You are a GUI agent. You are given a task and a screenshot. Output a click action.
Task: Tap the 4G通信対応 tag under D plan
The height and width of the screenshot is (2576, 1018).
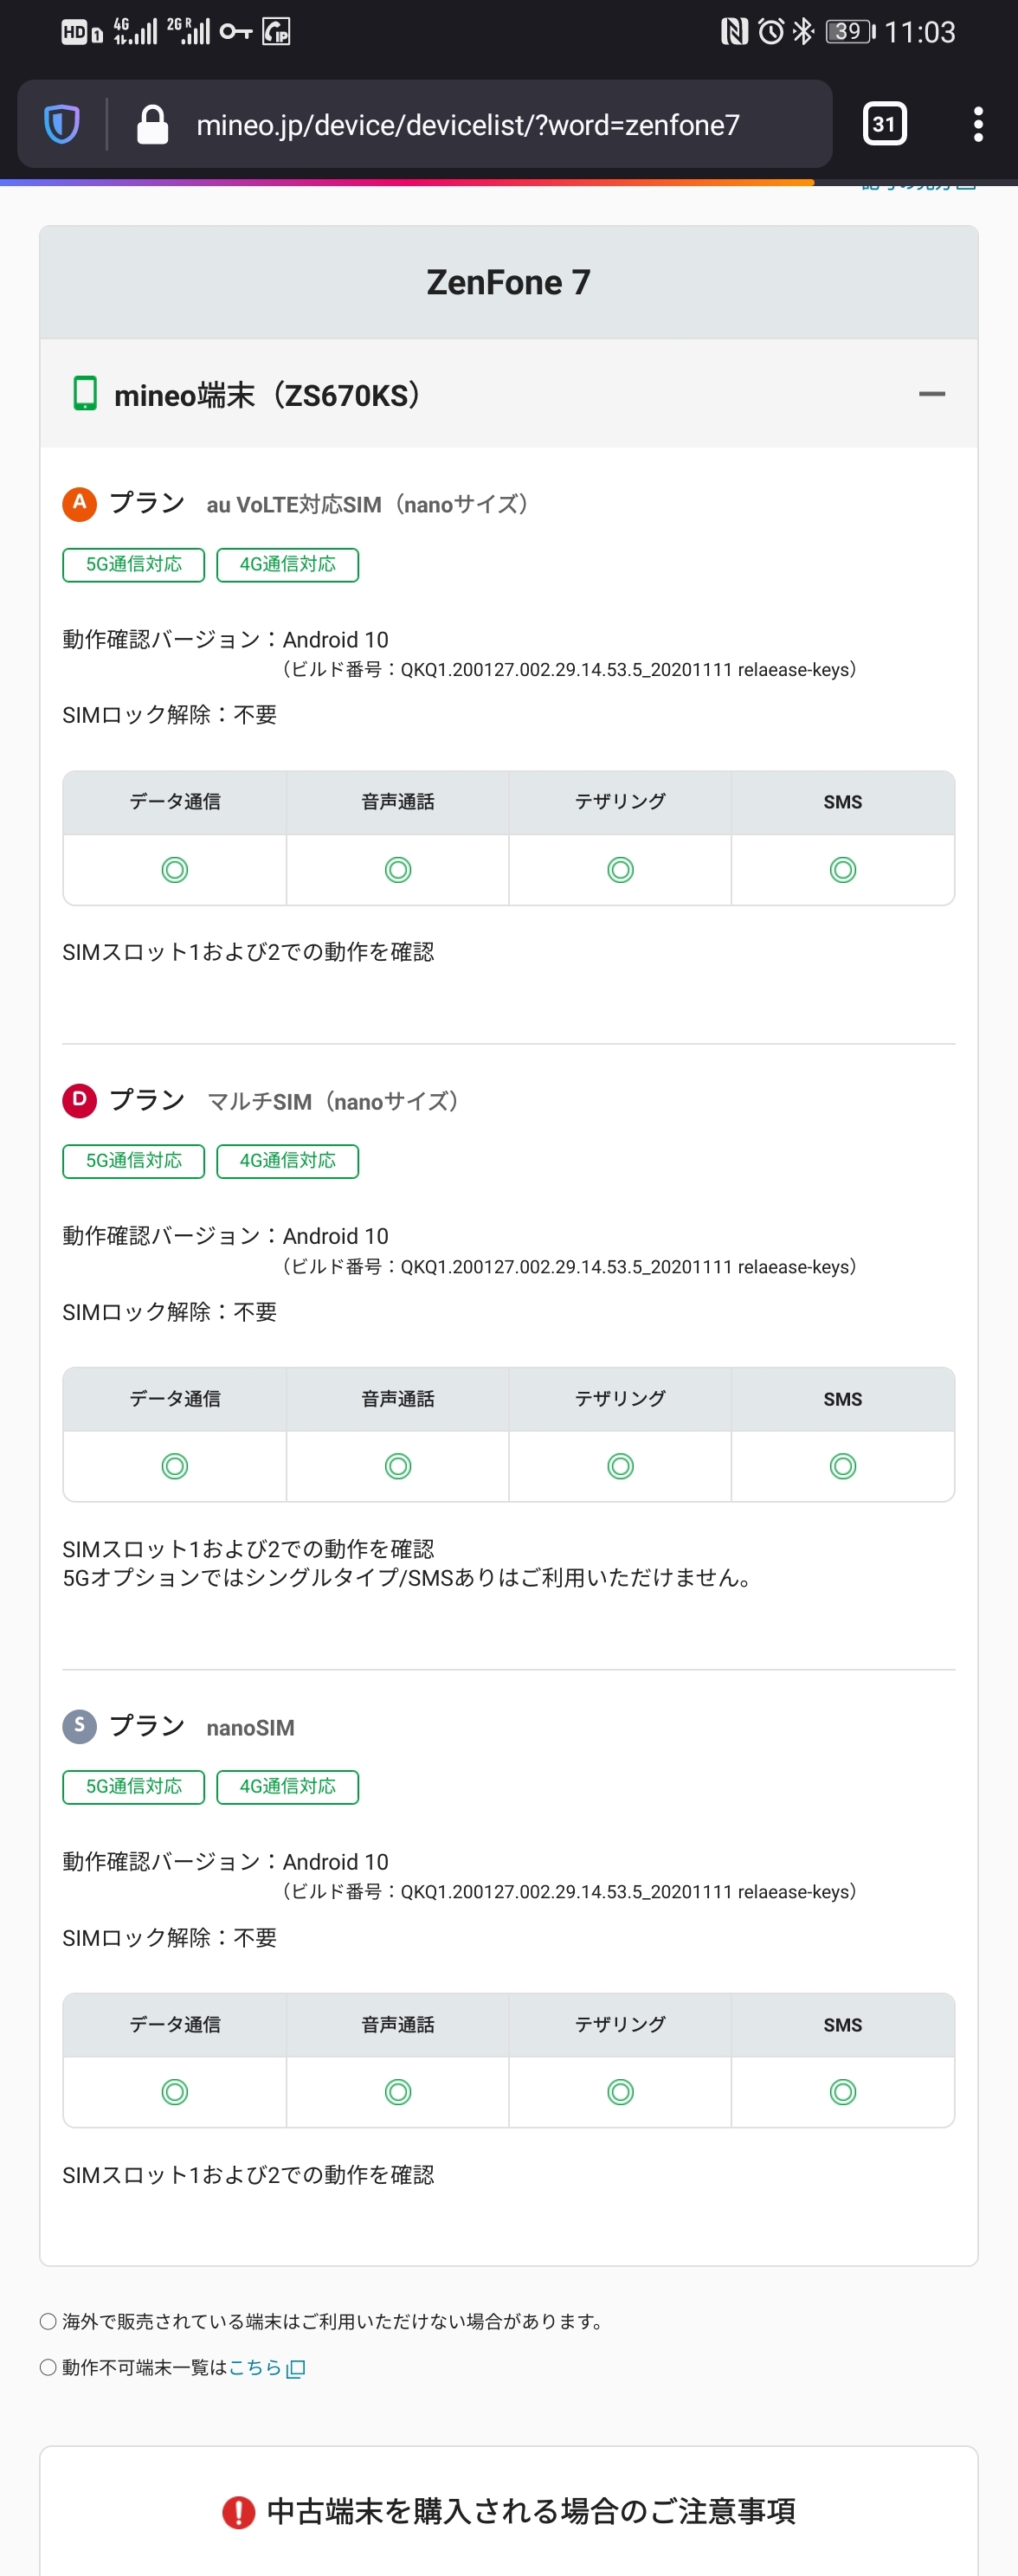tap(287, 1161)
